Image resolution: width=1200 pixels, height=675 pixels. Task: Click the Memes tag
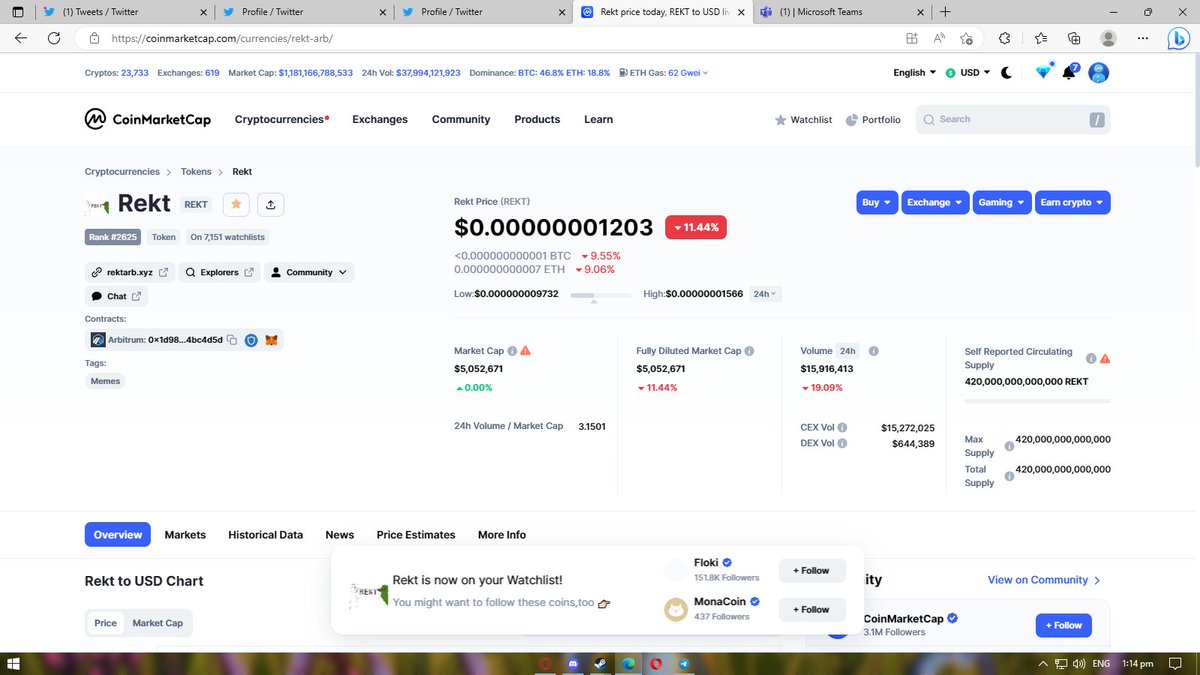[105, 381]
